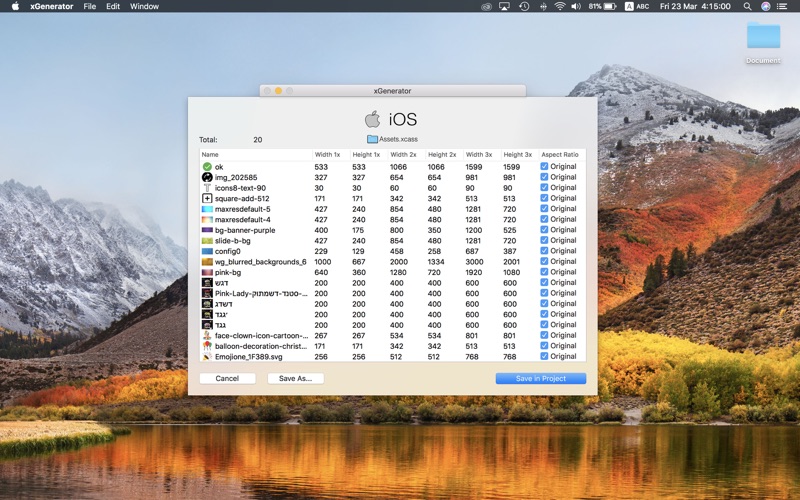The height and width of the screenshot is (500, 800).
Task: Click pink-bg thumbnail icon
Action: coord(207,272)
